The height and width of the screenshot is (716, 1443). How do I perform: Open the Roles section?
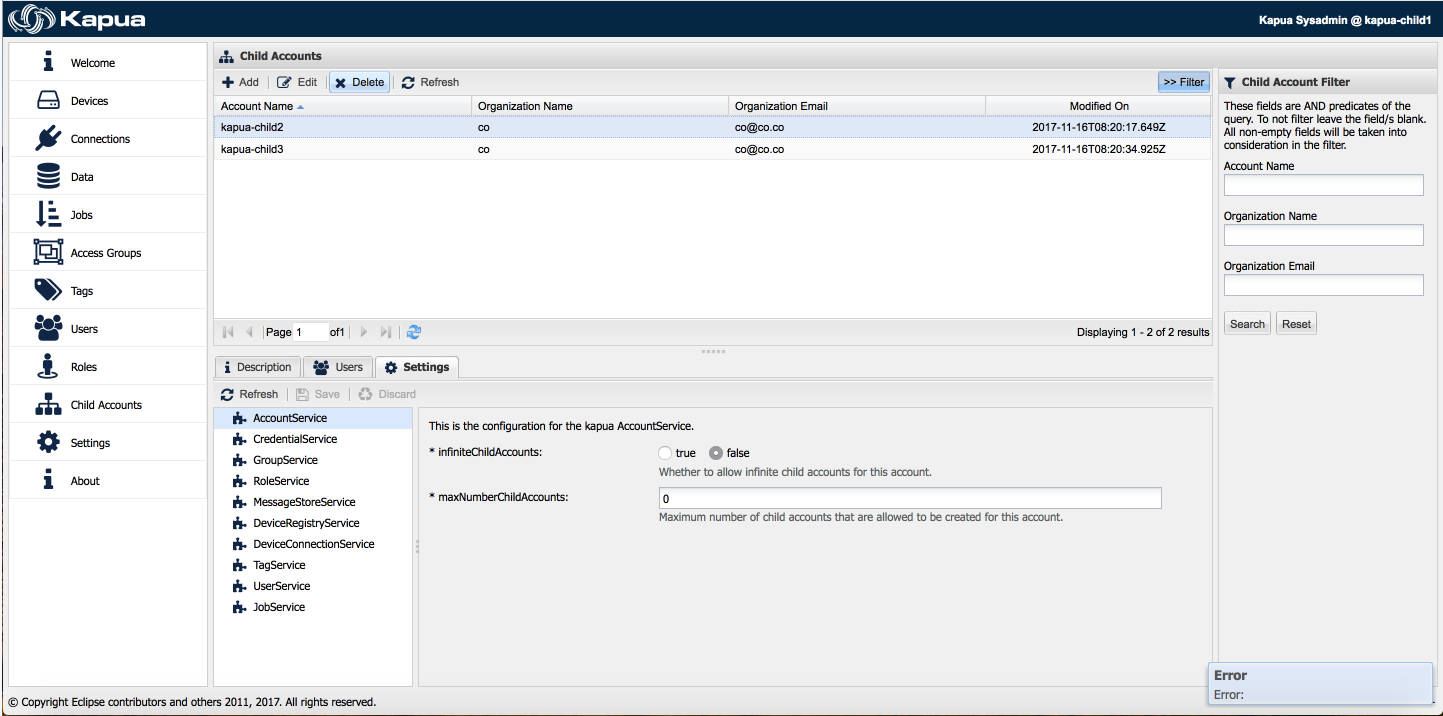[x=83, y=366]
